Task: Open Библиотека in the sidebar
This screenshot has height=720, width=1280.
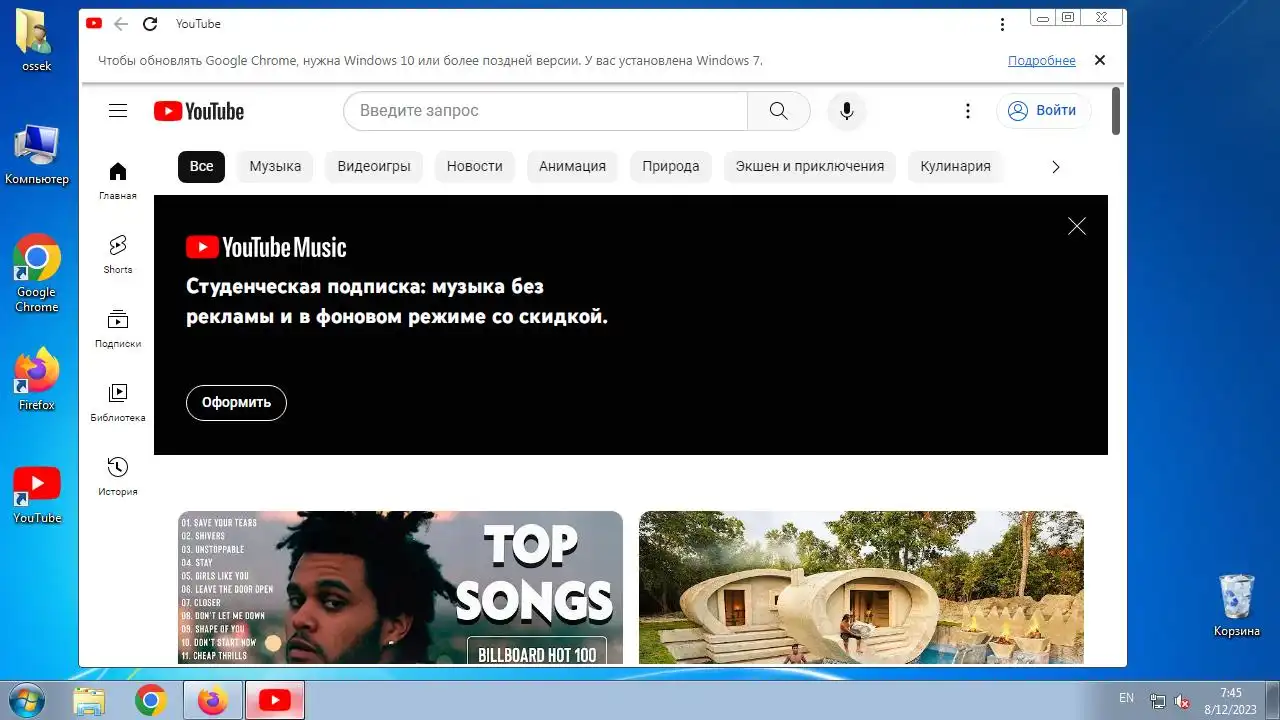Action: pyautogui.click(x=118, y=402)
